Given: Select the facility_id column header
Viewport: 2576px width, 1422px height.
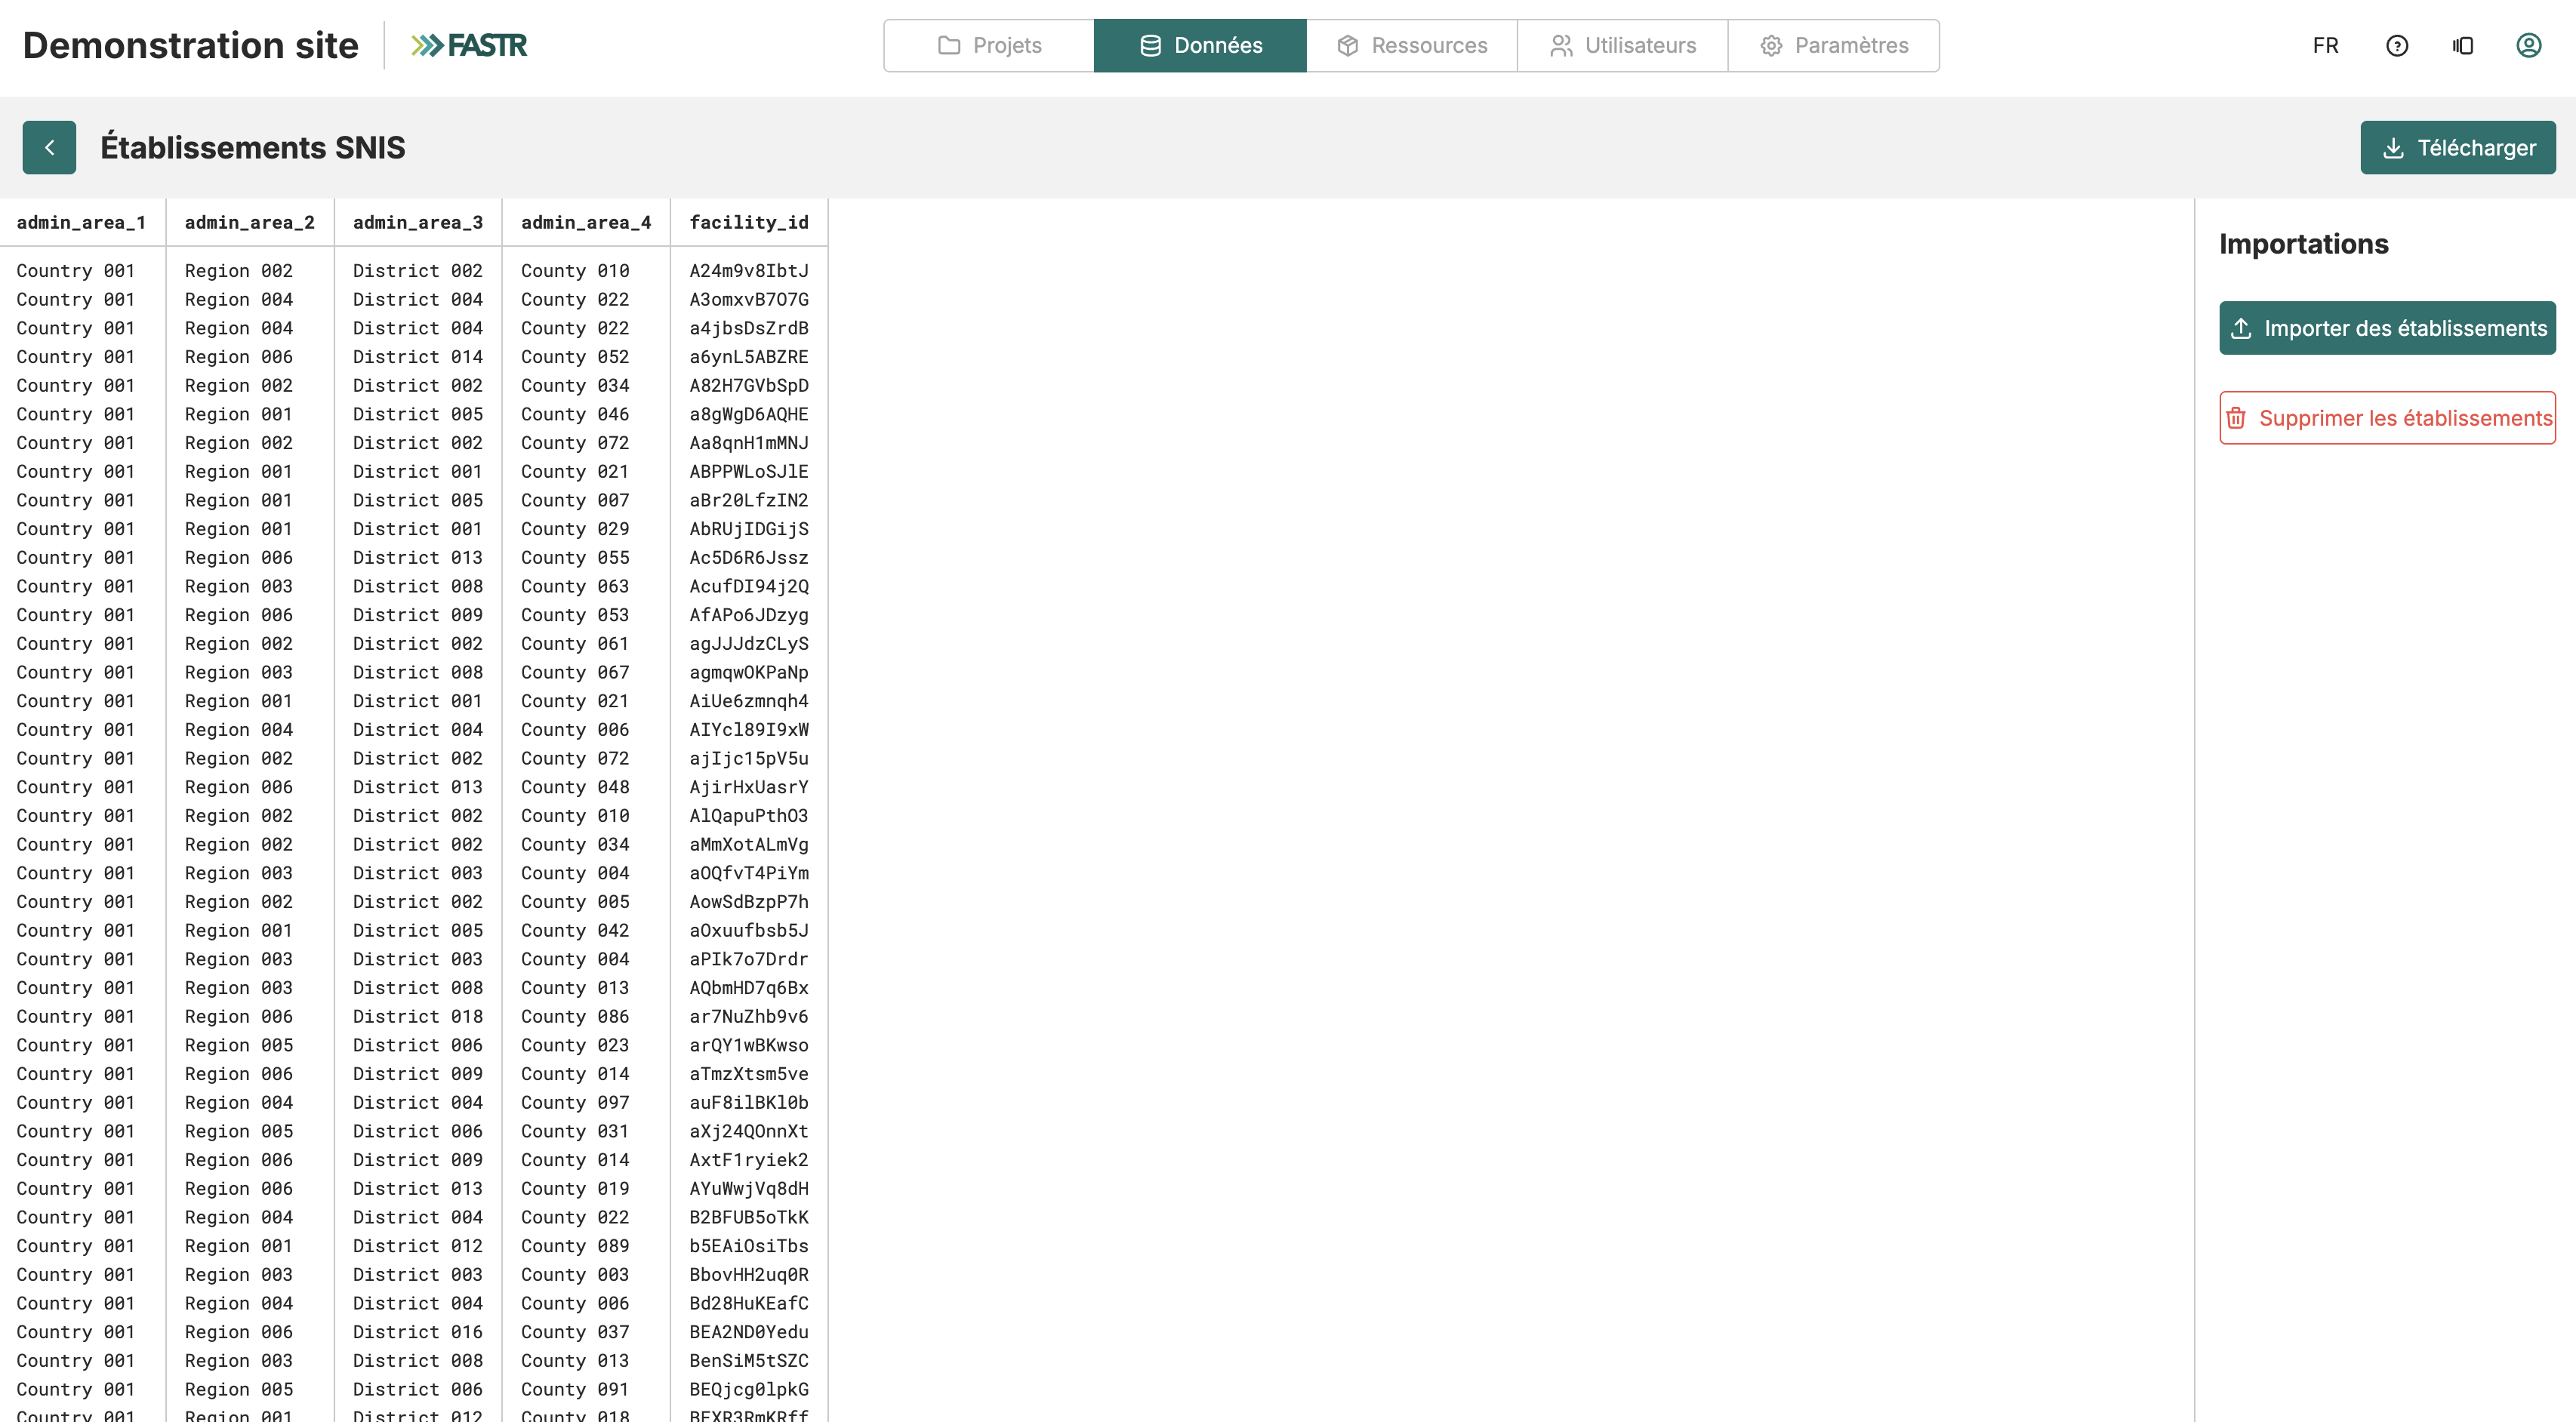Looking at the screenshot, I should point(749,222).
